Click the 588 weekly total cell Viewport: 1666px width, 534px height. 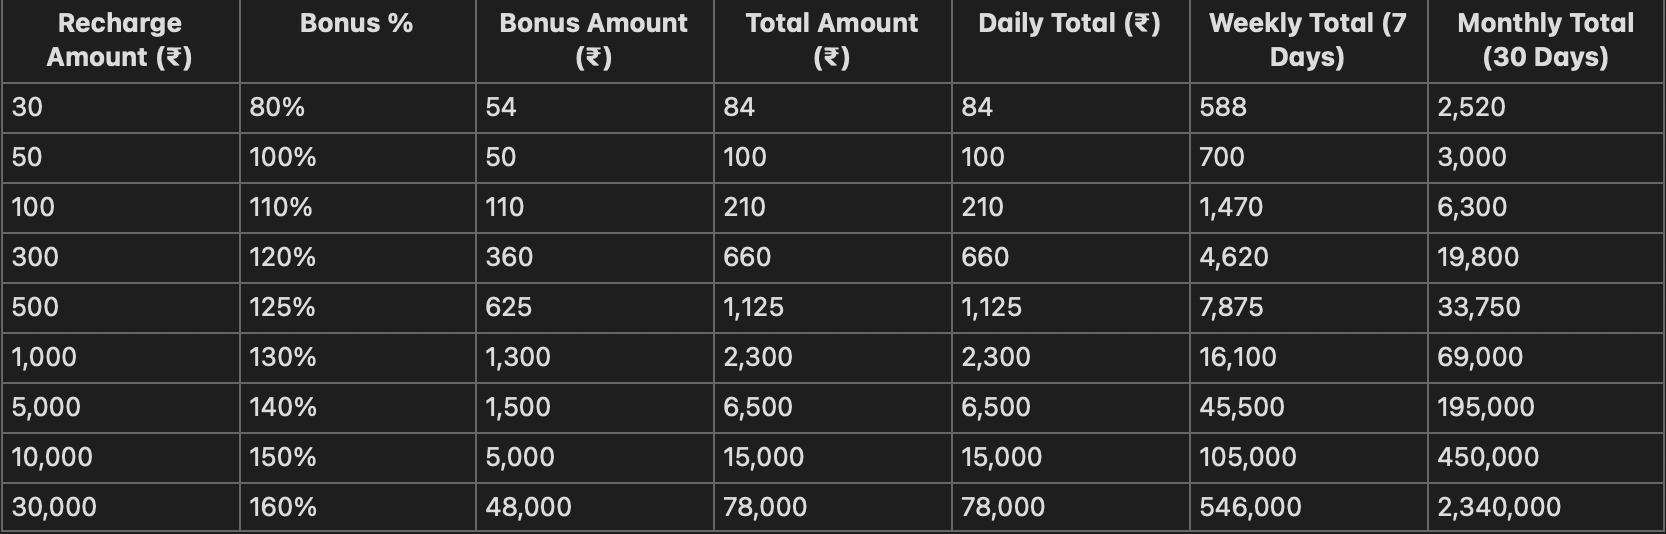1223,107
